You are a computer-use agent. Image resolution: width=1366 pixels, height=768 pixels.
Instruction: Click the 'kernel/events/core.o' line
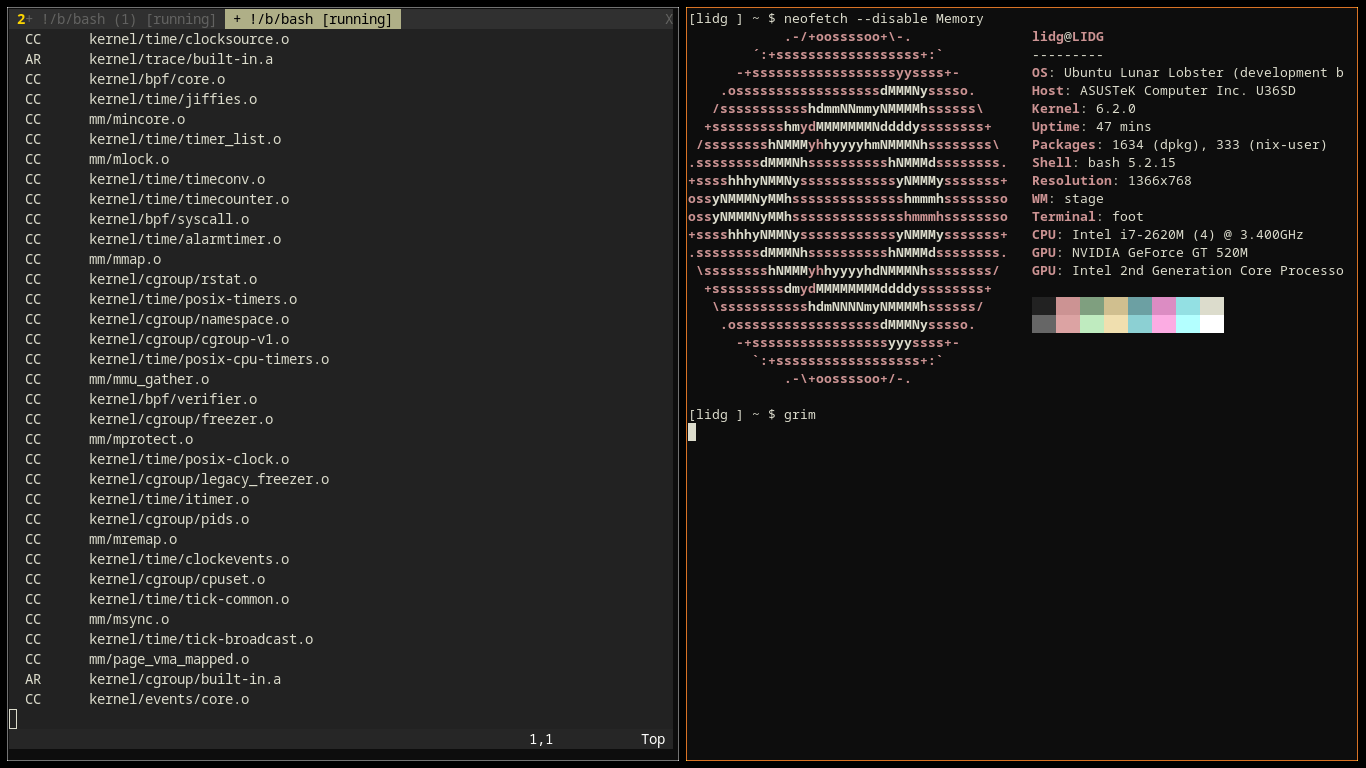tap(169, 699)
